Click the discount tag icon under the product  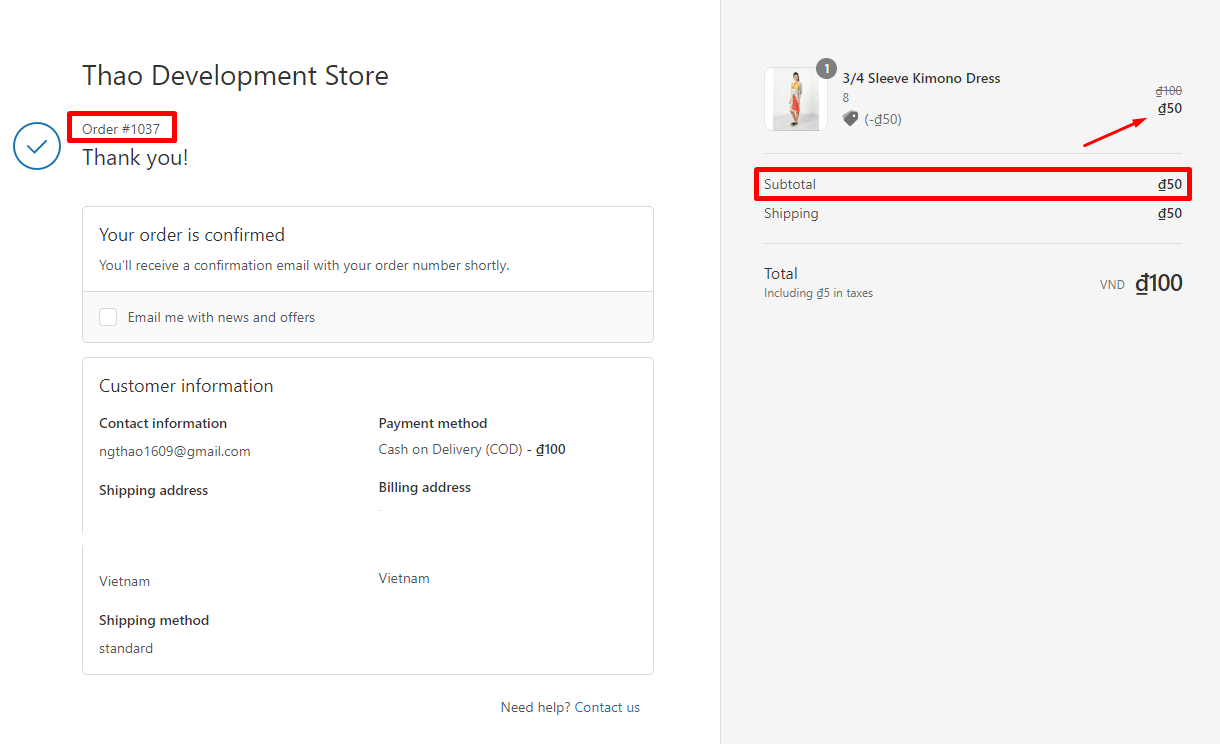(850, 118)
